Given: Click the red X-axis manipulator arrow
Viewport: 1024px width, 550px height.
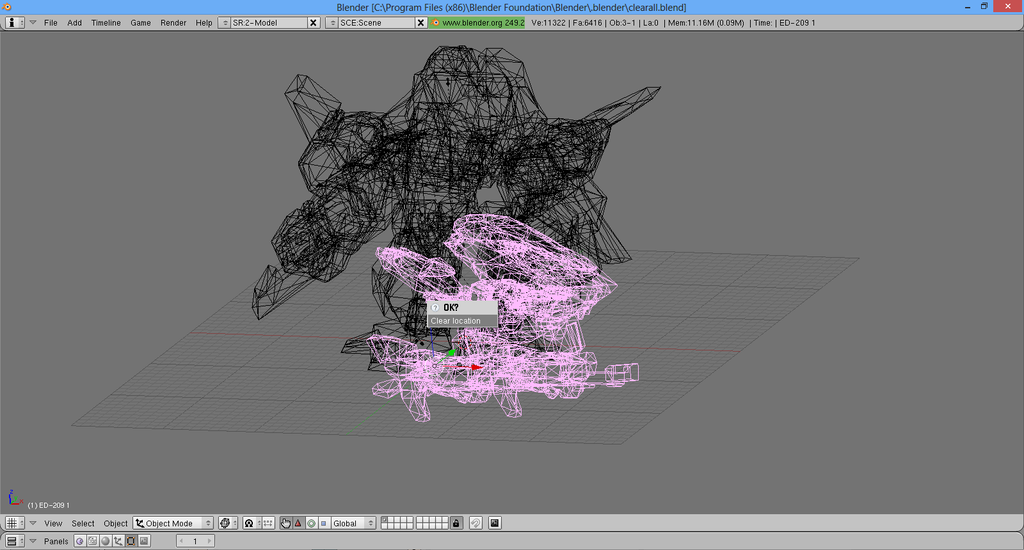Looking at the screenshot, I should coord(476,367).
